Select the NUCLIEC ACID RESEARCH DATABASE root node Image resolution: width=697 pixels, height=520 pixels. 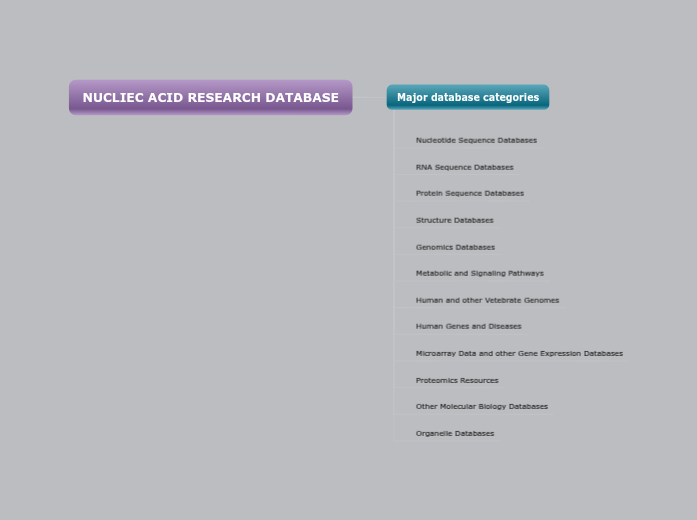click(210, 98)
